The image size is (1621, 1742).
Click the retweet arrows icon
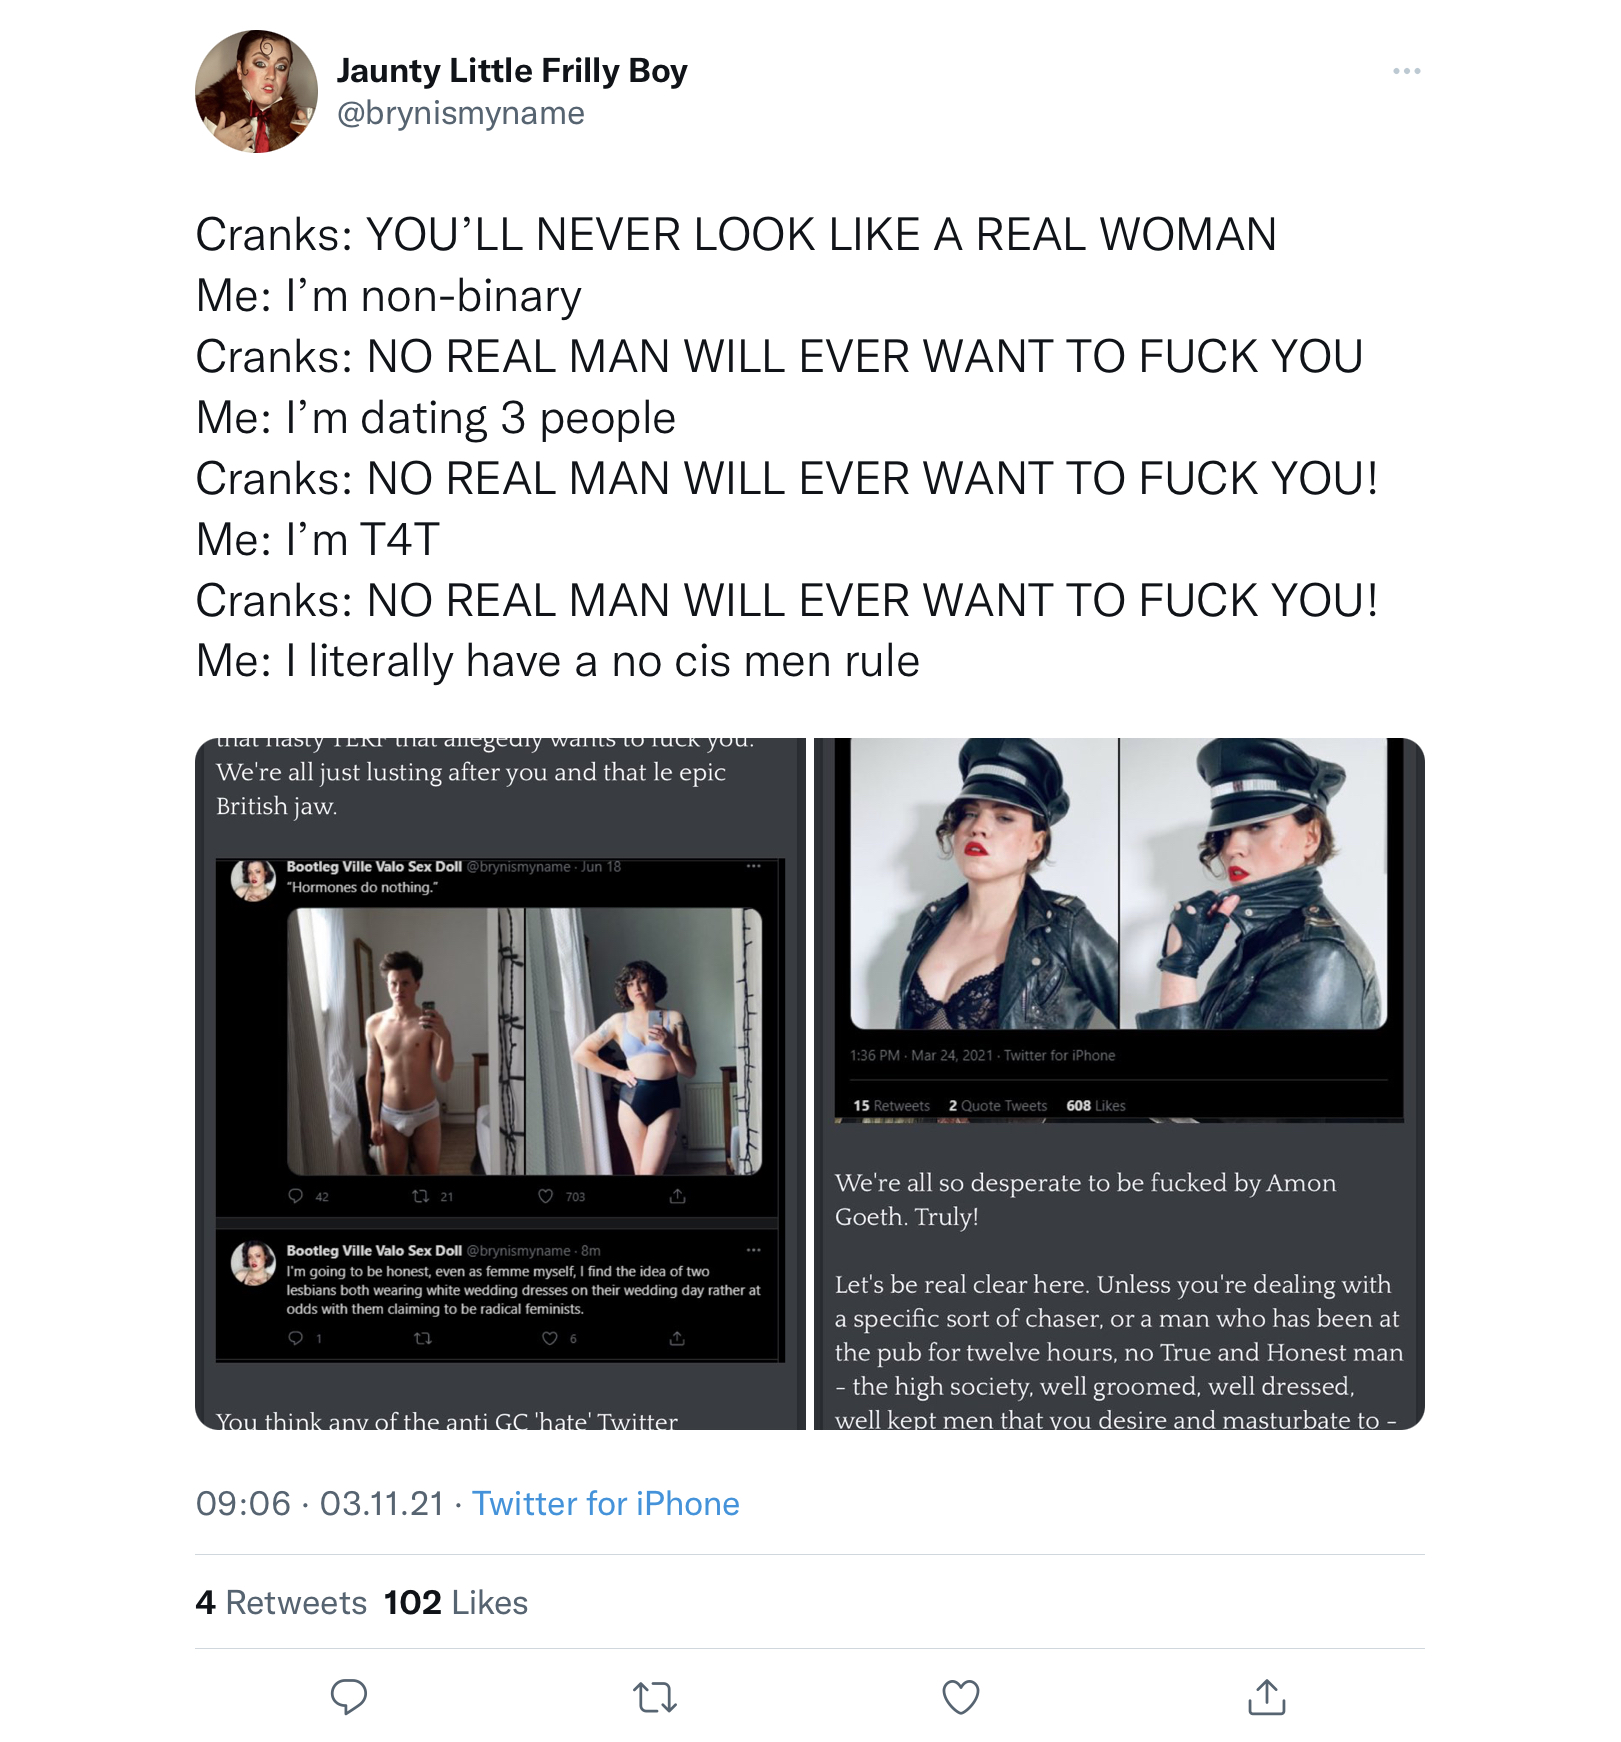point(655,1697)
